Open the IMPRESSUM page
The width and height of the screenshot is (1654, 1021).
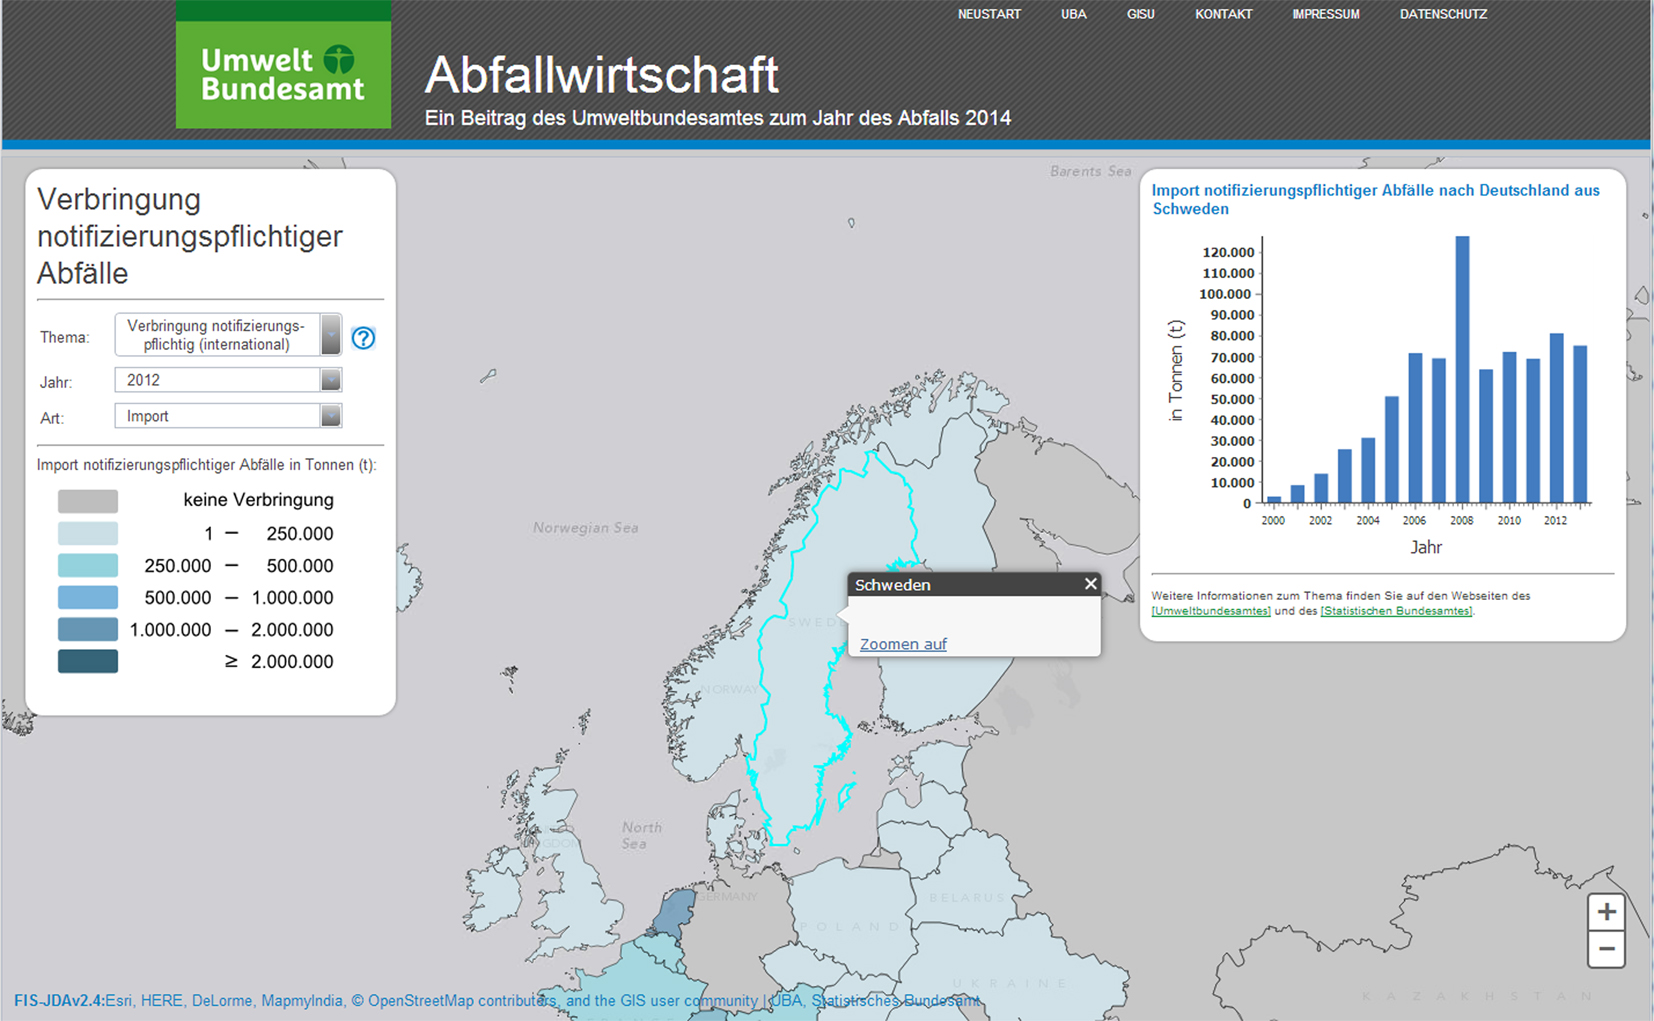(1325, 14)
